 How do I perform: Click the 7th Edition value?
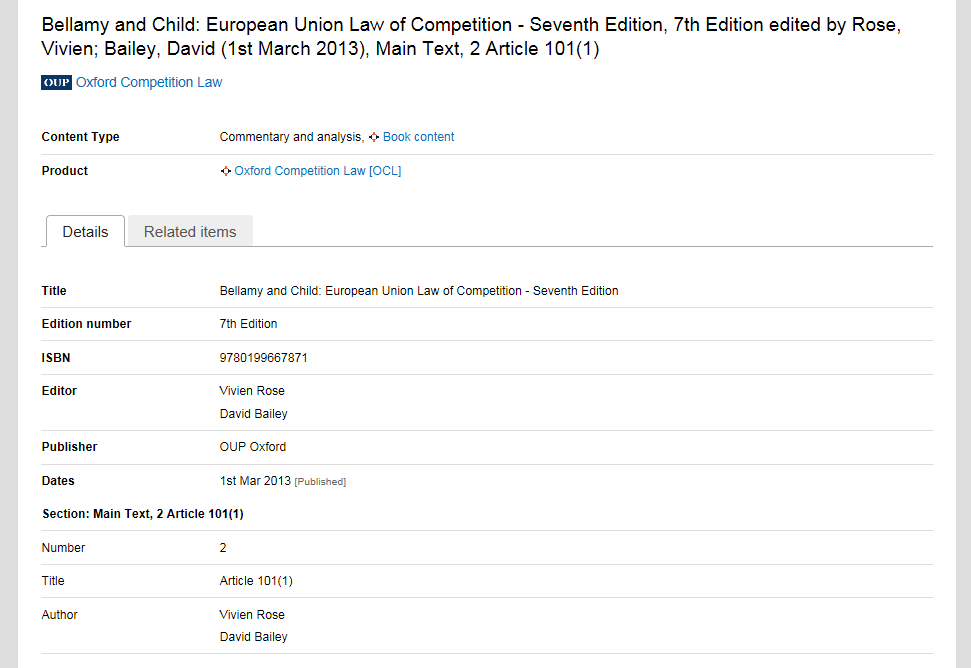coord(248,324)
